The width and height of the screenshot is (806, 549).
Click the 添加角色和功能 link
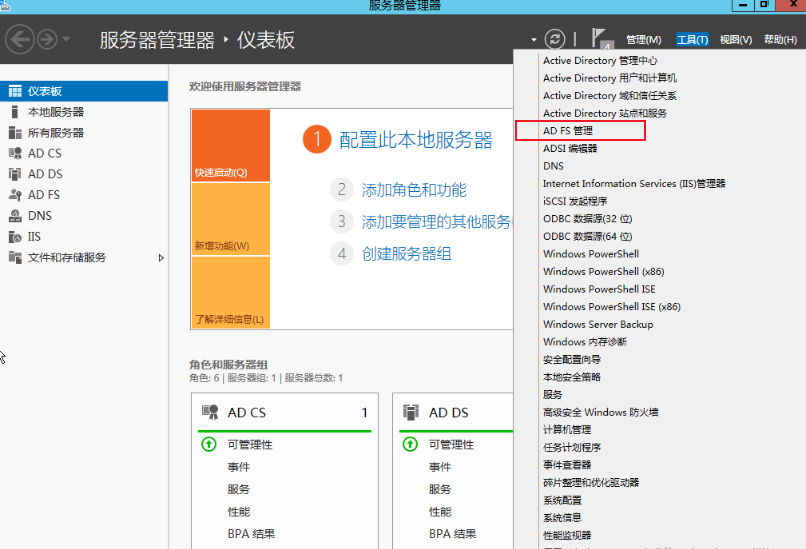click(414, 190)
